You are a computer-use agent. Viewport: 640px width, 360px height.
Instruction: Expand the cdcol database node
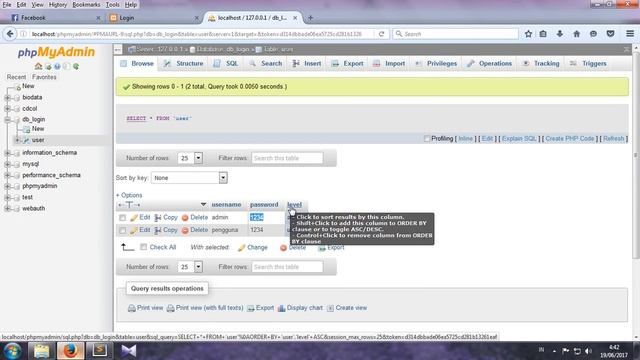(7, 109)
